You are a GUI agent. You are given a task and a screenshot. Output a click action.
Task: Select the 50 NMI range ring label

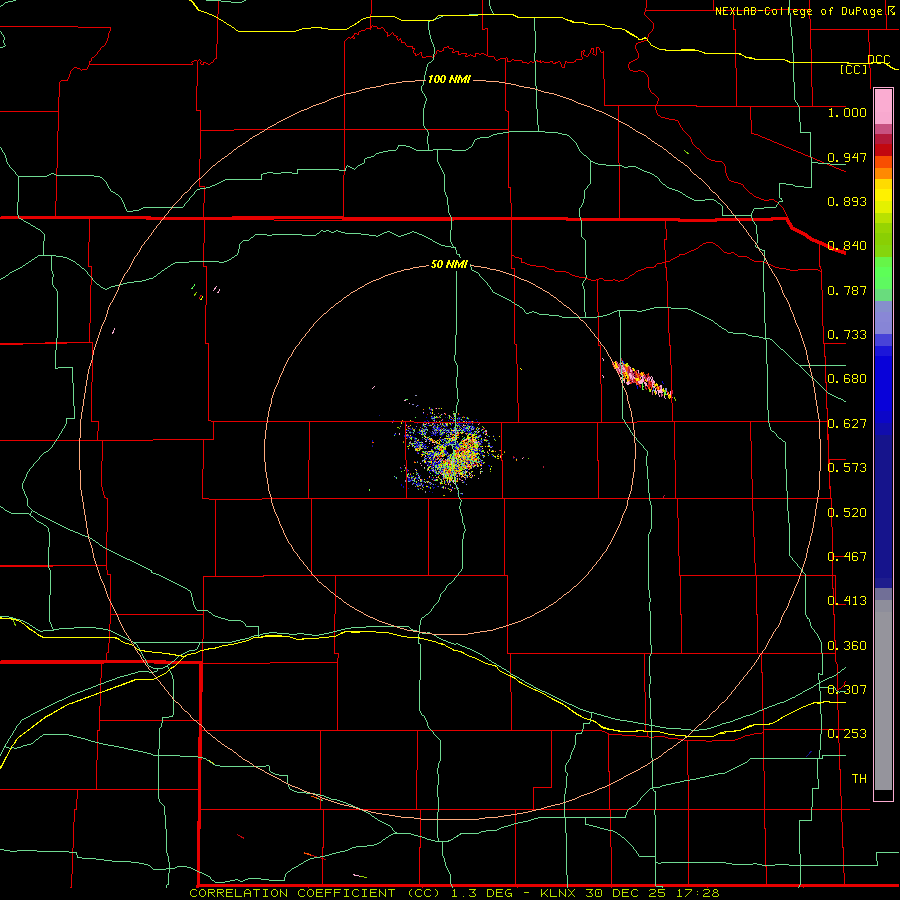[x=449, y=264]
